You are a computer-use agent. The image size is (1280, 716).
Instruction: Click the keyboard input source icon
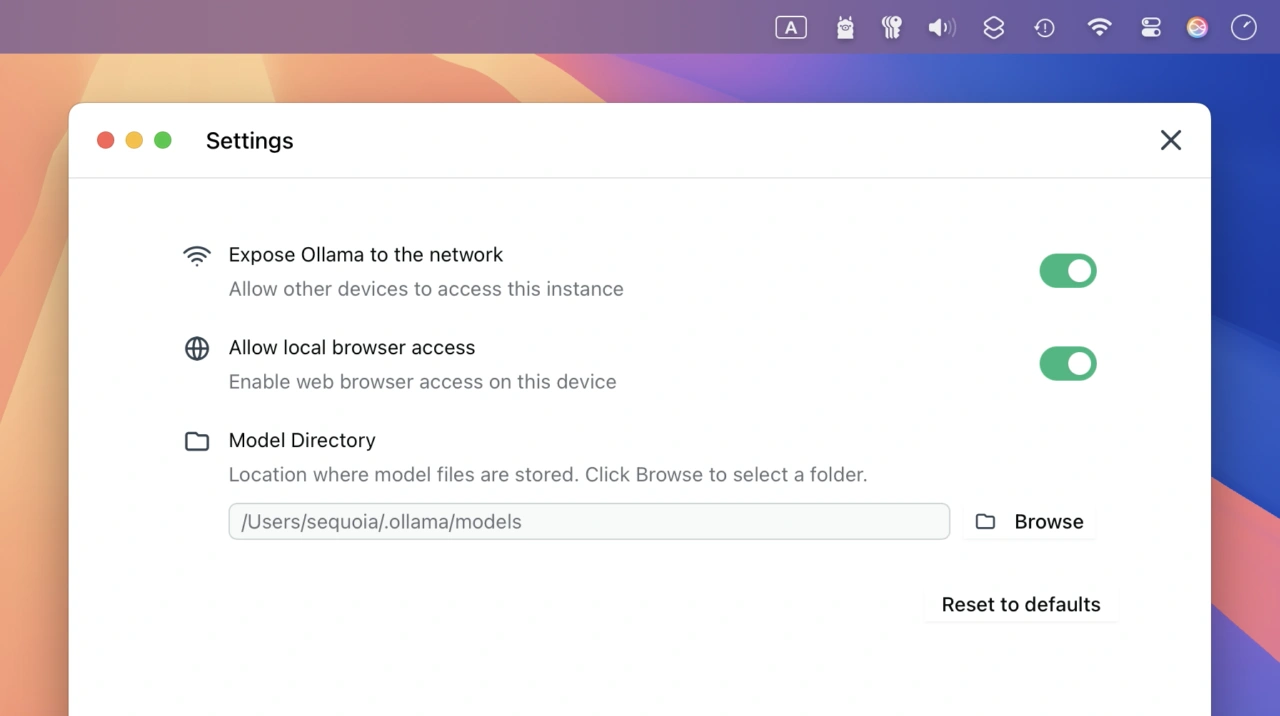pyautogui.click(x=791, y=28)
